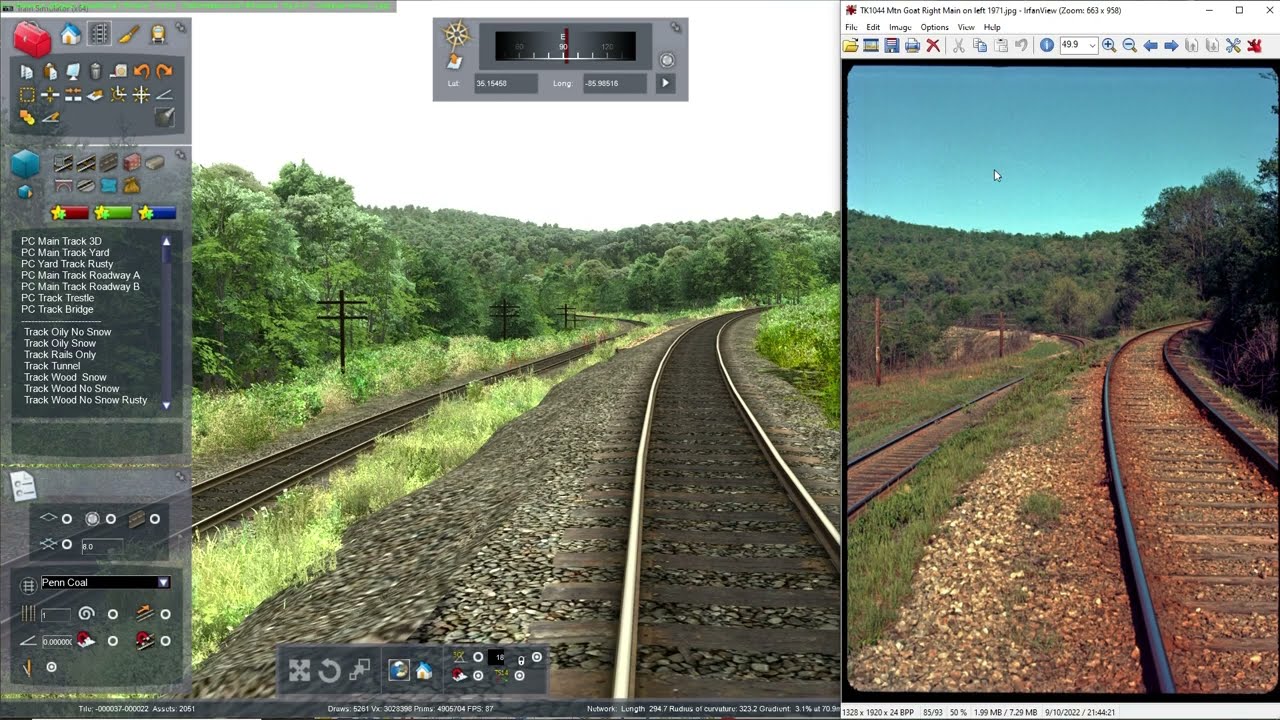Open the IrfanView View menu
The height and width of the screenshot is (720, 1280).
[x=966, y=27]
